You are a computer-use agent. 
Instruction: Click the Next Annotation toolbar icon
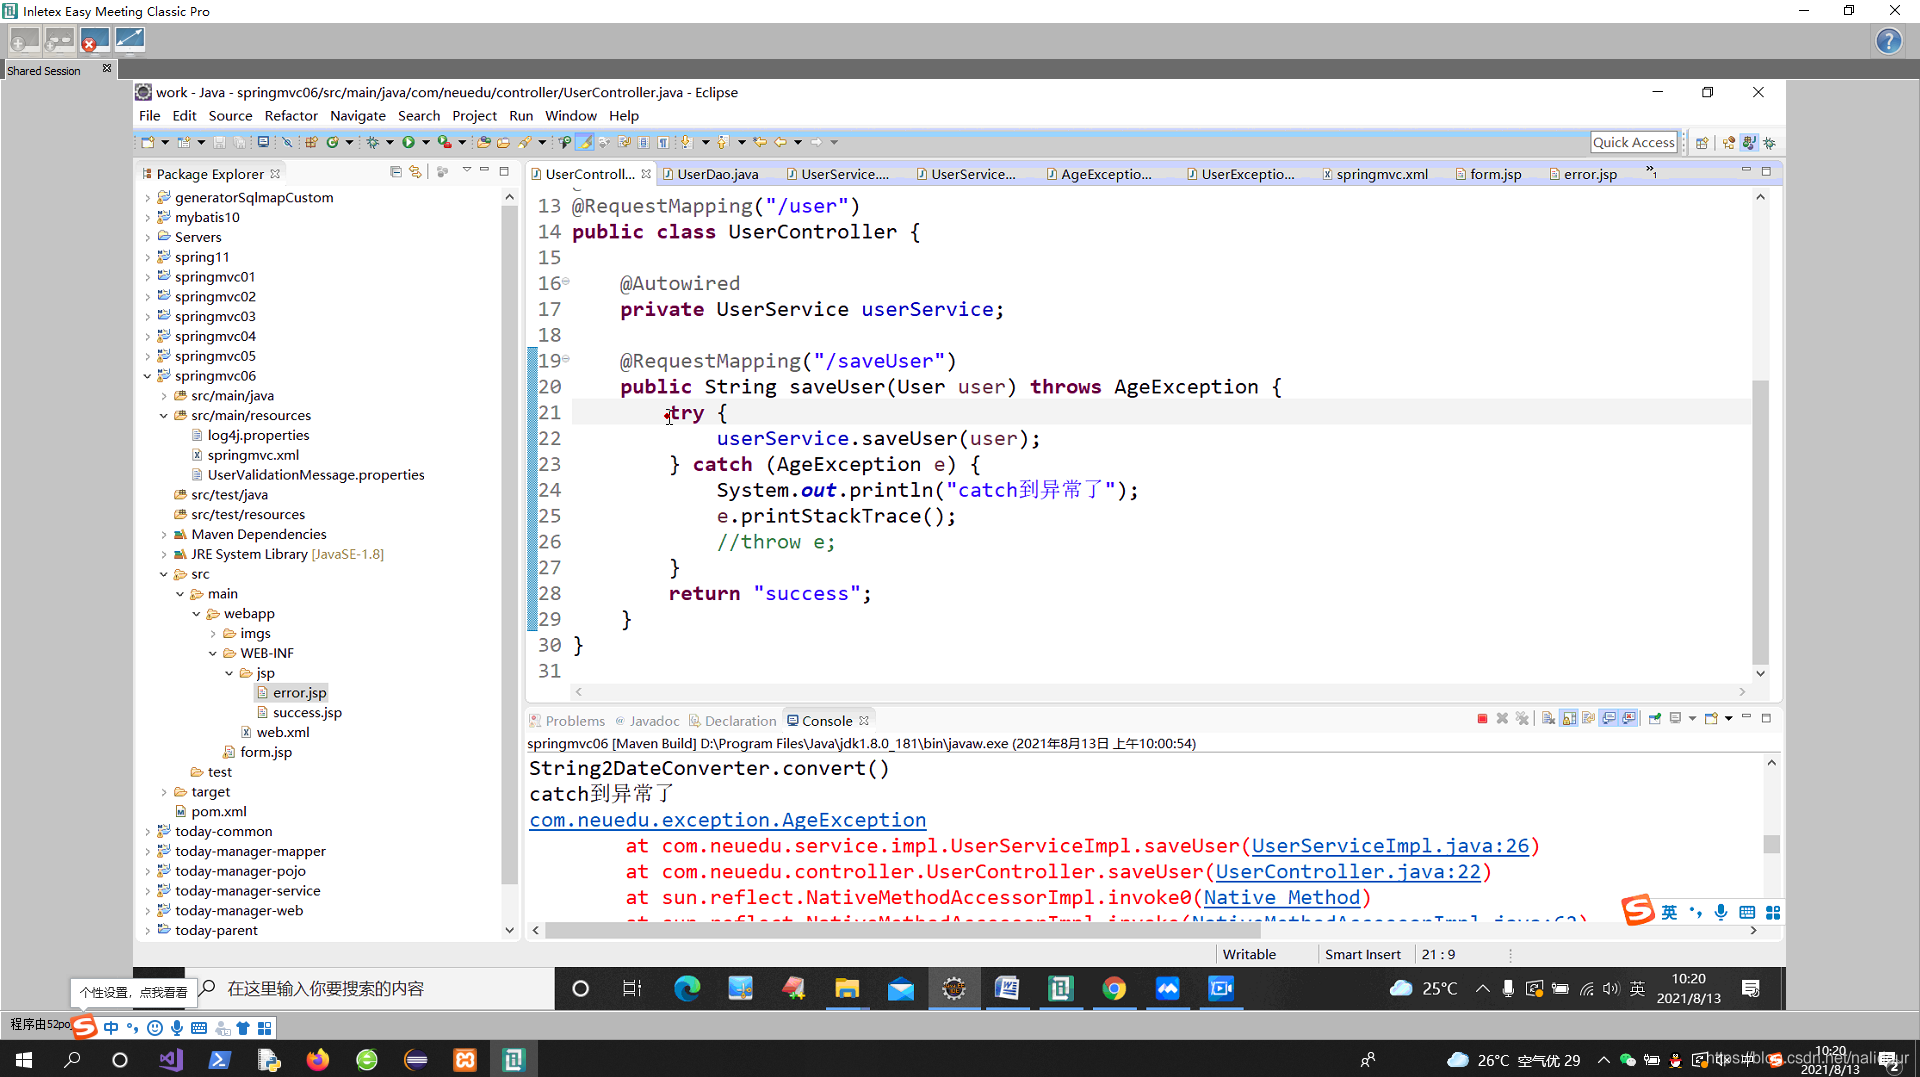pos(686,142)
